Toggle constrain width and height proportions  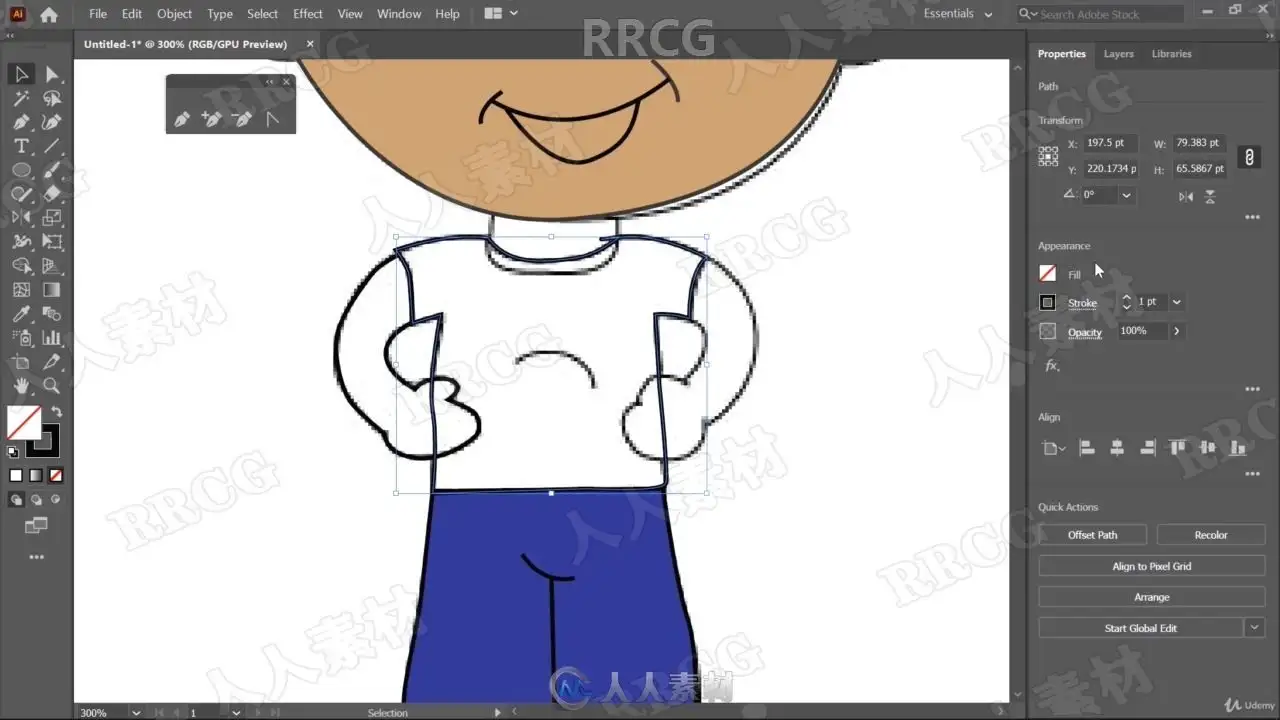click(1248, 157)
